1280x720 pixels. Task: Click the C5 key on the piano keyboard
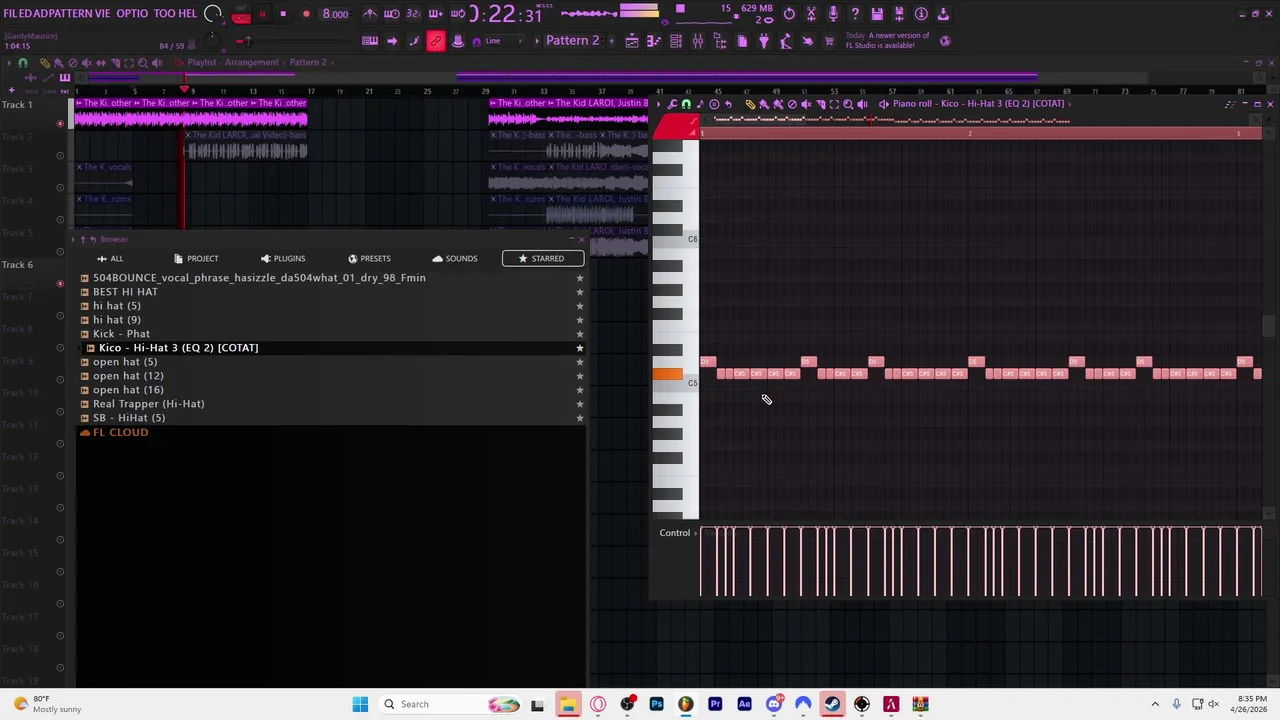676,385
